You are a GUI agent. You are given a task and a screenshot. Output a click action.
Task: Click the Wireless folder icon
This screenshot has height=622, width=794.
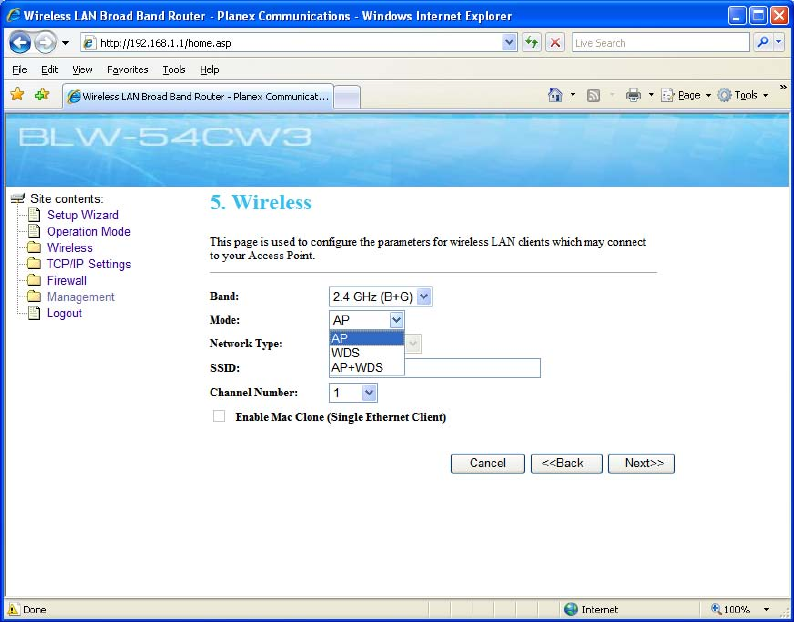coord(34,248)
